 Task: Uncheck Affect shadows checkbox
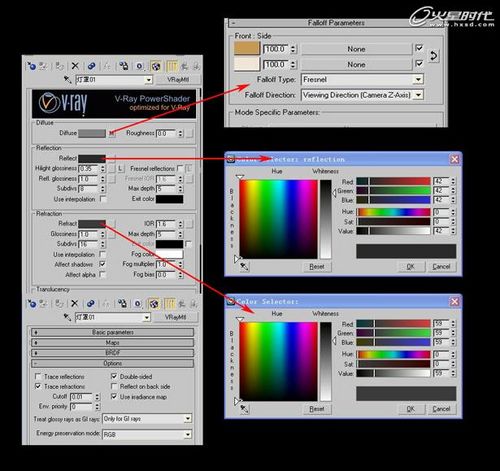103,264
